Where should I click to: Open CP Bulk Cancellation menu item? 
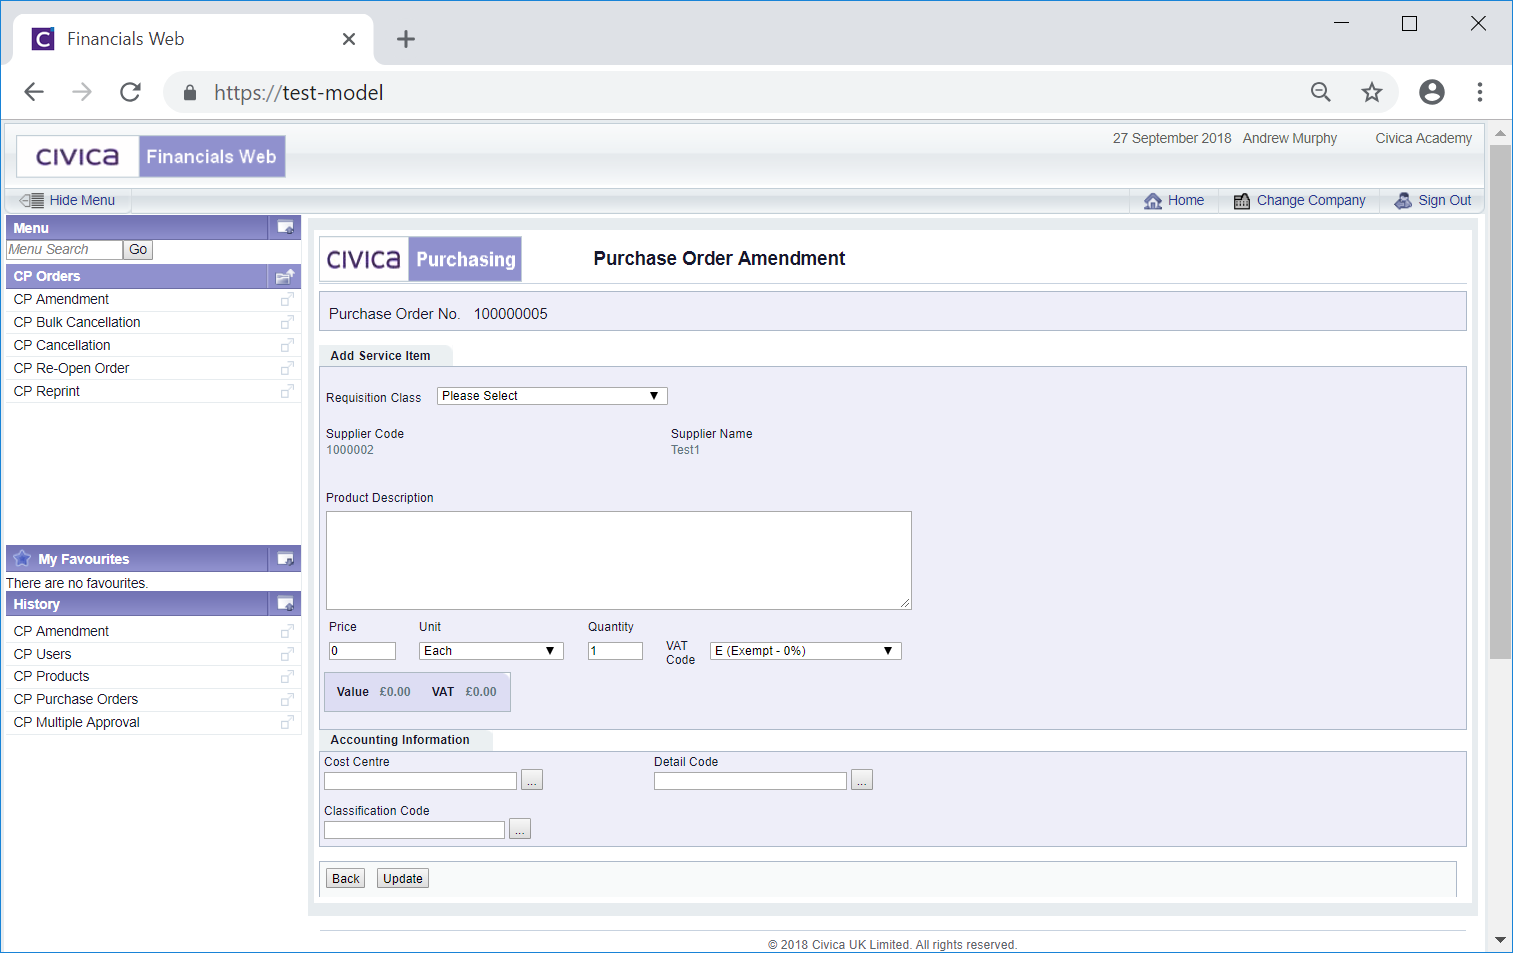coord(77,322)
